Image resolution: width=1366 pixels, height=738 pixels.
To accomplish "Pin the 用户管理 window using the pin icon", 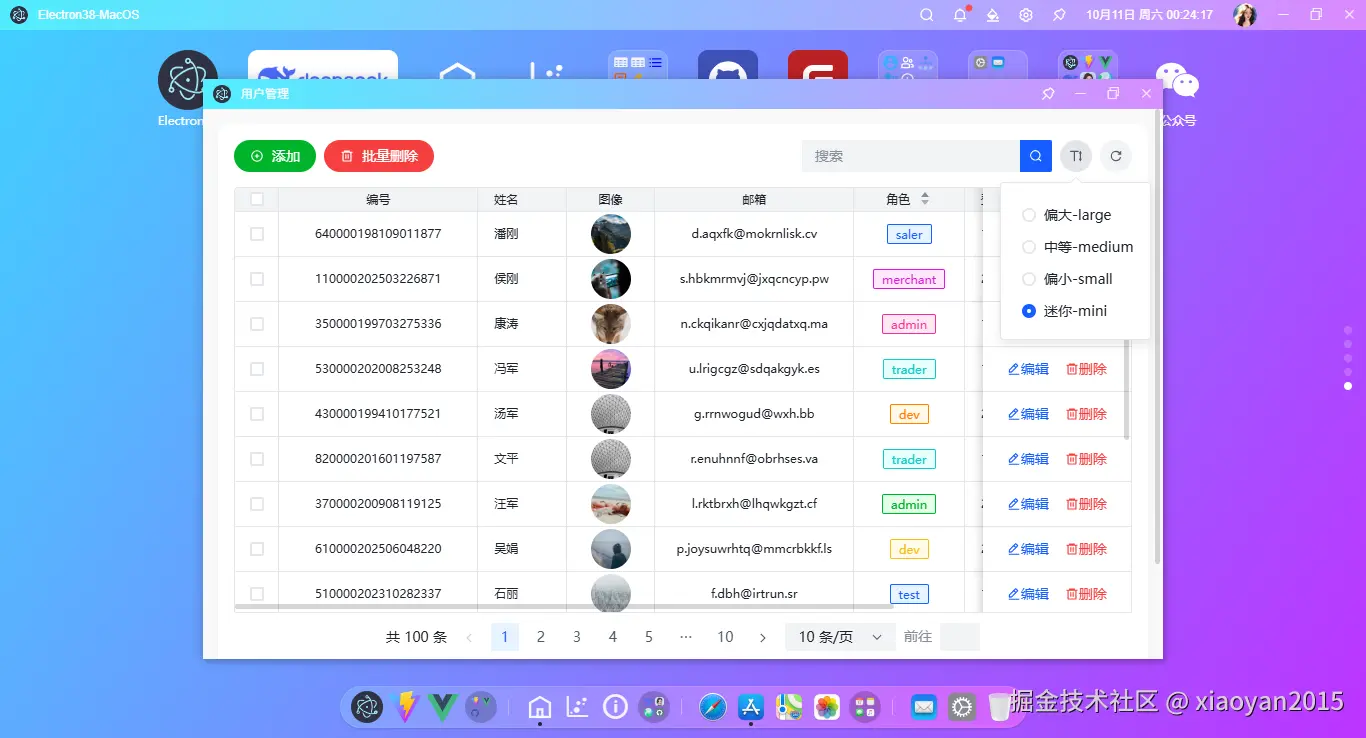I will click(x=1047, y=93).
